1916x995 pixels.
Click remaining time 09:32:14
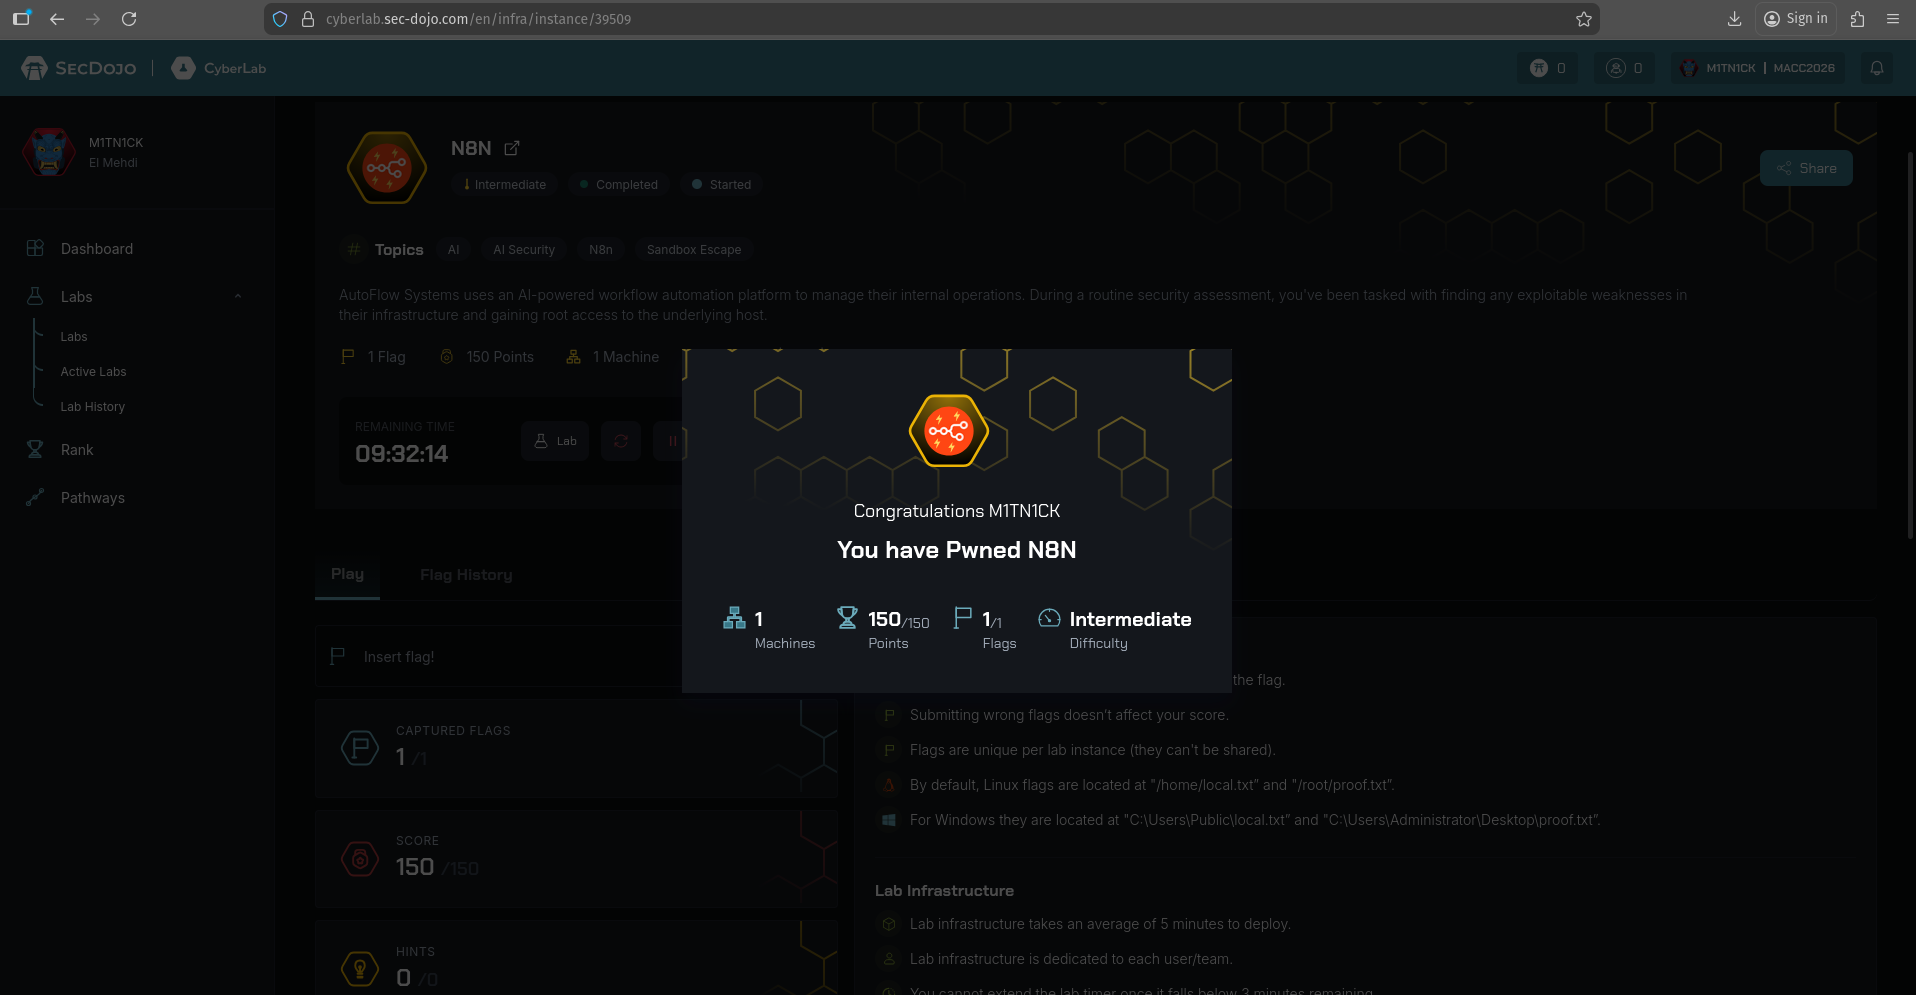[402, 454]
